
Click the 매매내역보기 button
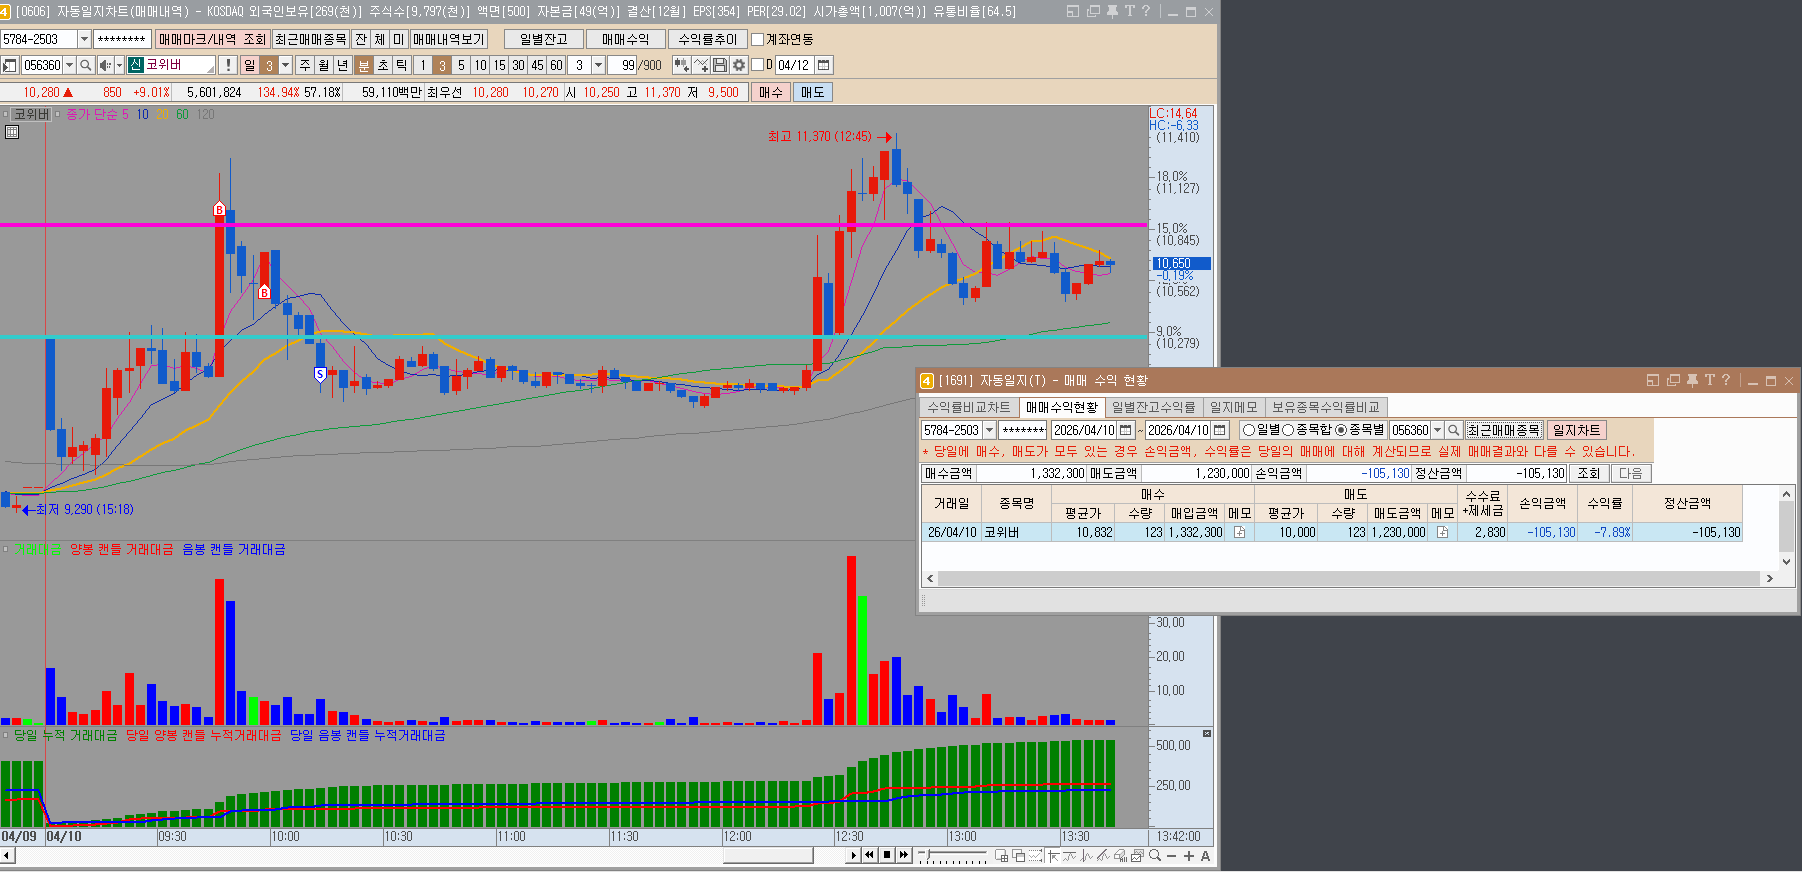pos(448,39)
